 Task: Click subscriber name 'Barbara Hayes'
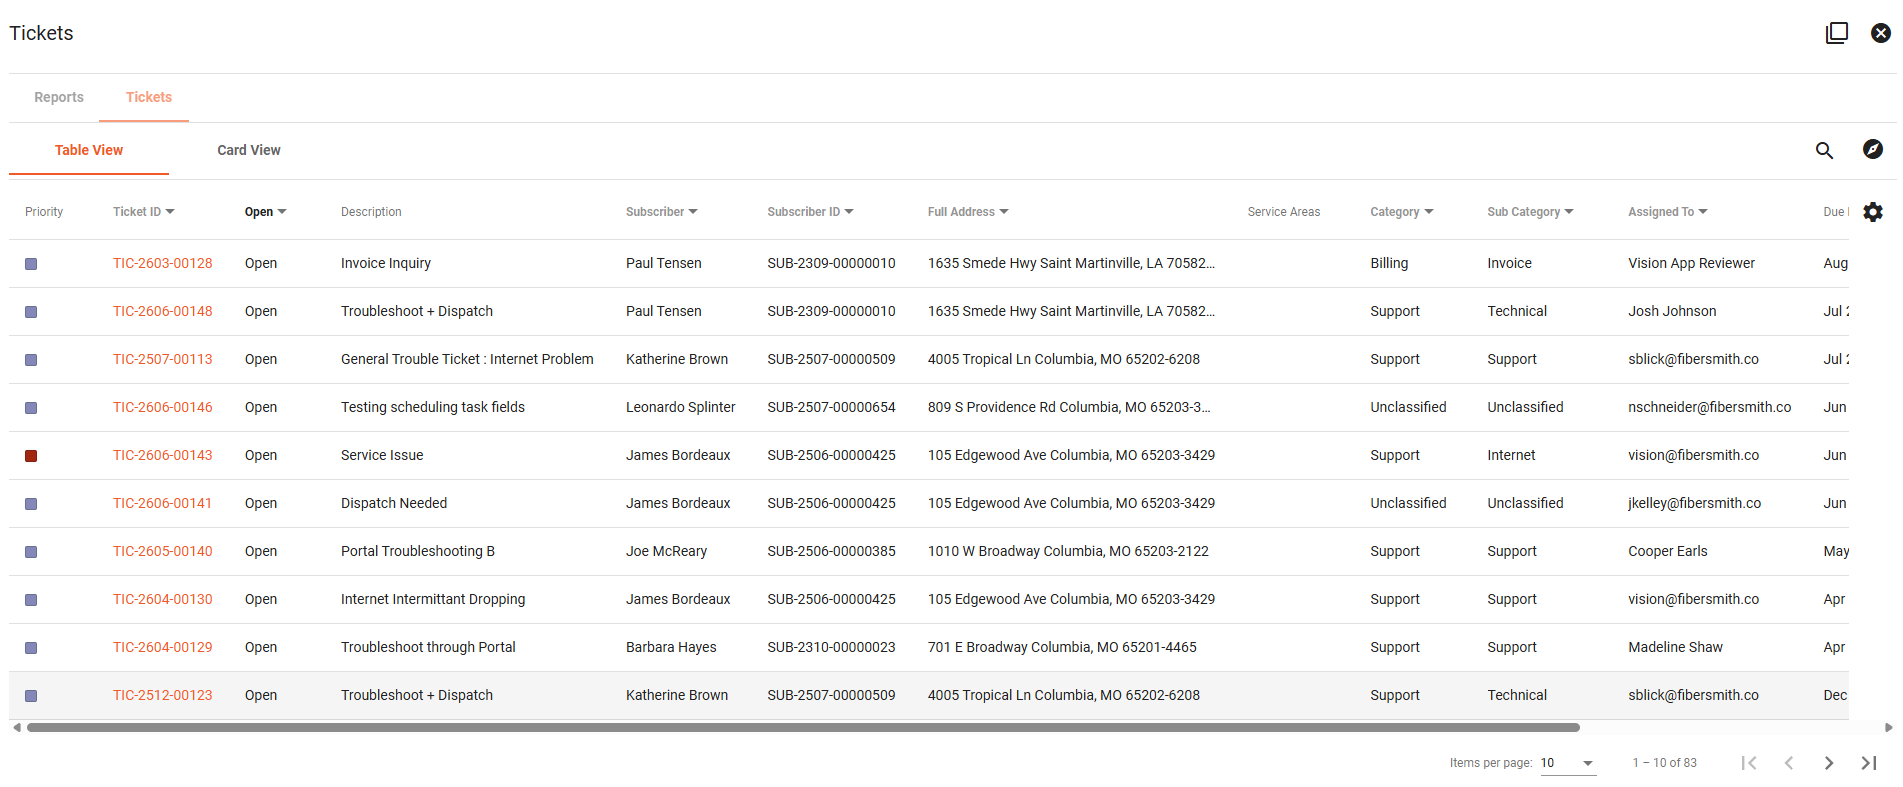coord(671,647)
